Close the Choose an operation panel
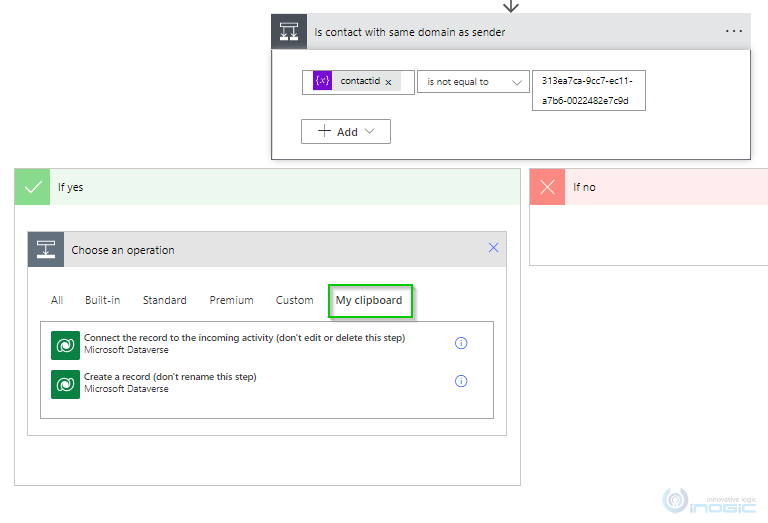The image size is (768, 523). [x=493, y=248]
